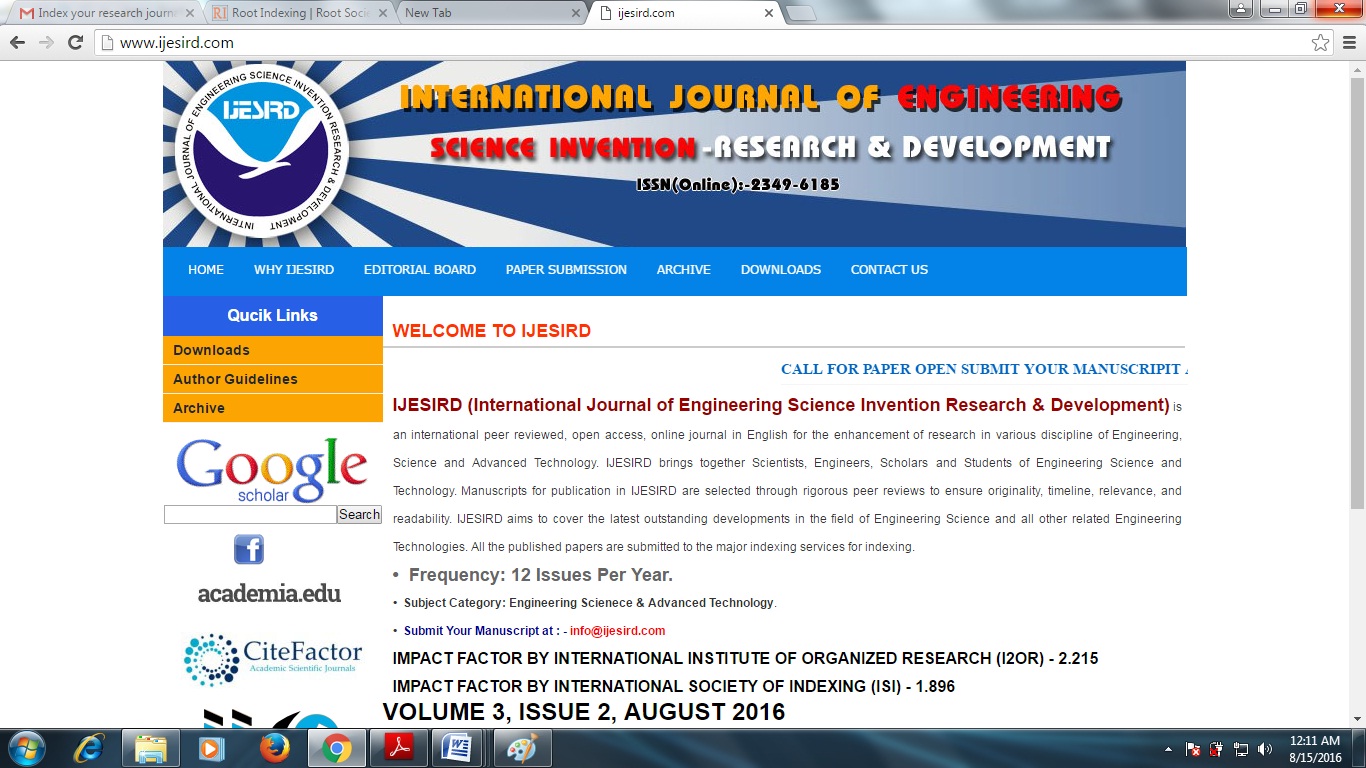The height and width of the screenshot is (768, 1366).
Task: Go to the CONTACT US page
Action: 889,270
